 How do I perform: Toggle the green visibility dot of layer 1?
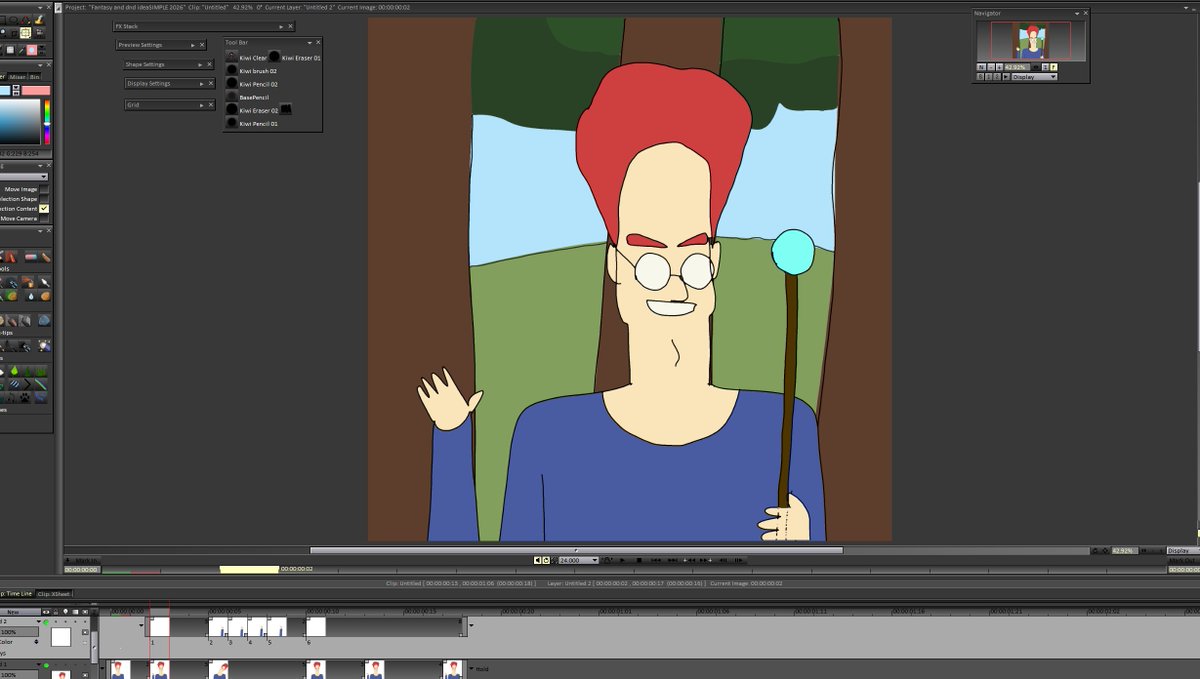46,665
